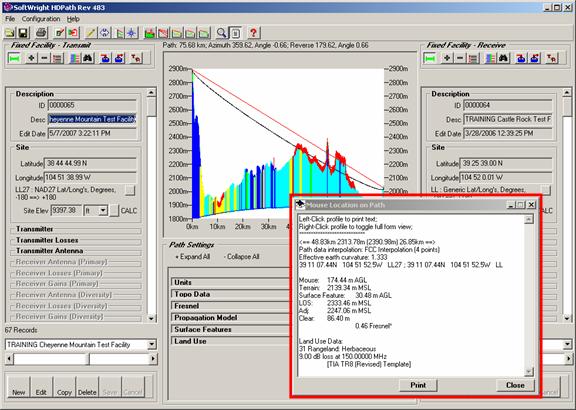Open the File menu
Image resolution: width=576 pixels, height=410 pixels.
click(10, 19)
